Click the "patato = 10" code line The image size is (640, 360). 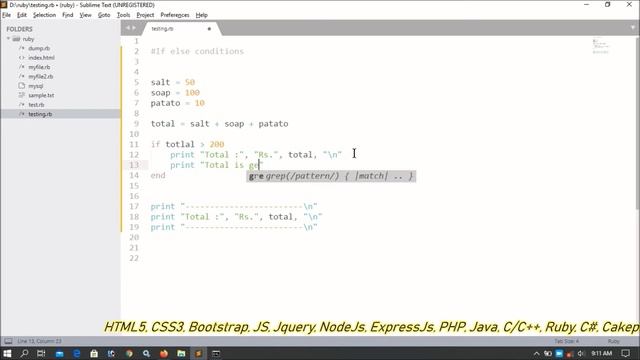click(x=178, y=103)
